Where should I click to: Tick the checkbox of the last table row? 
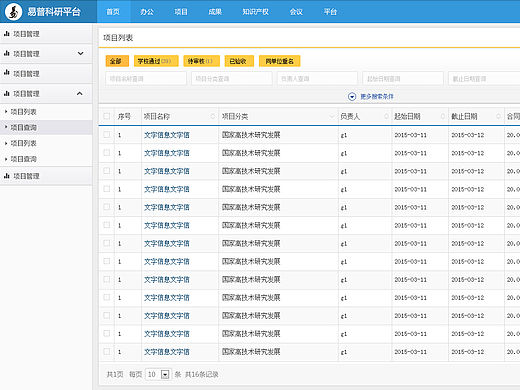coord(107,351)
